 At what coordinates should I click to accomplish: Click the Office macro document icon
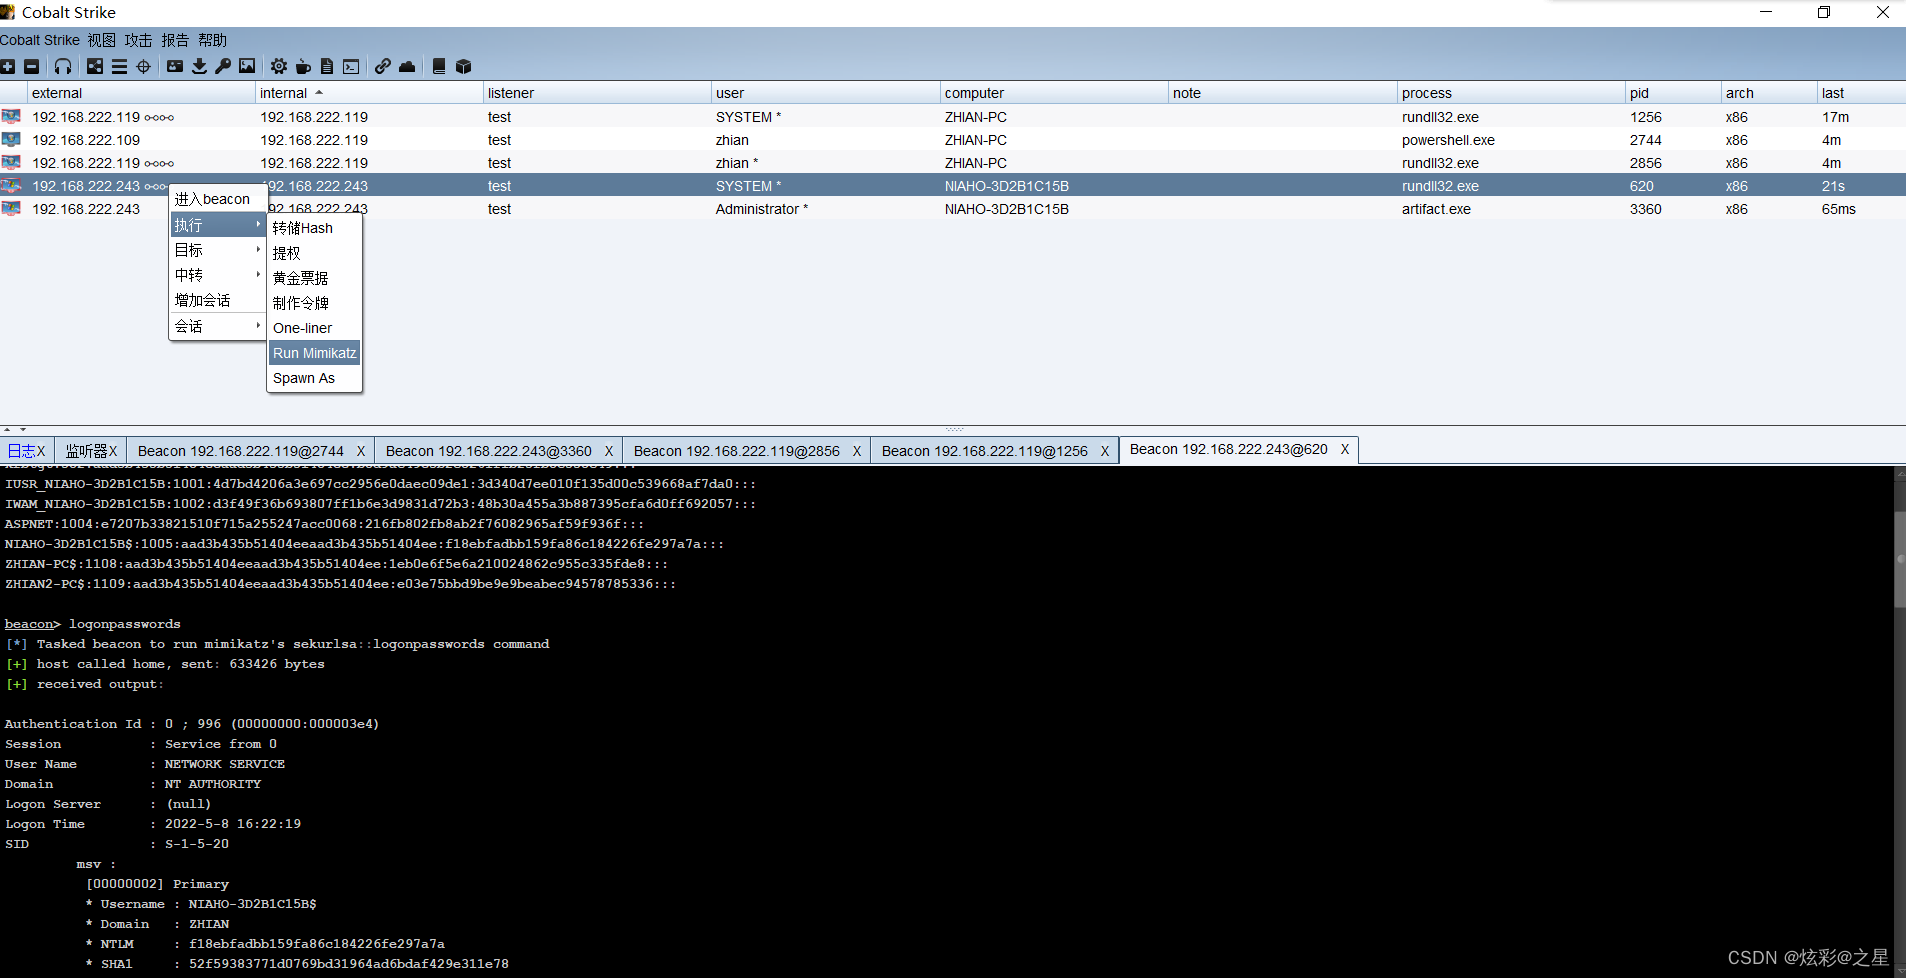327,66
